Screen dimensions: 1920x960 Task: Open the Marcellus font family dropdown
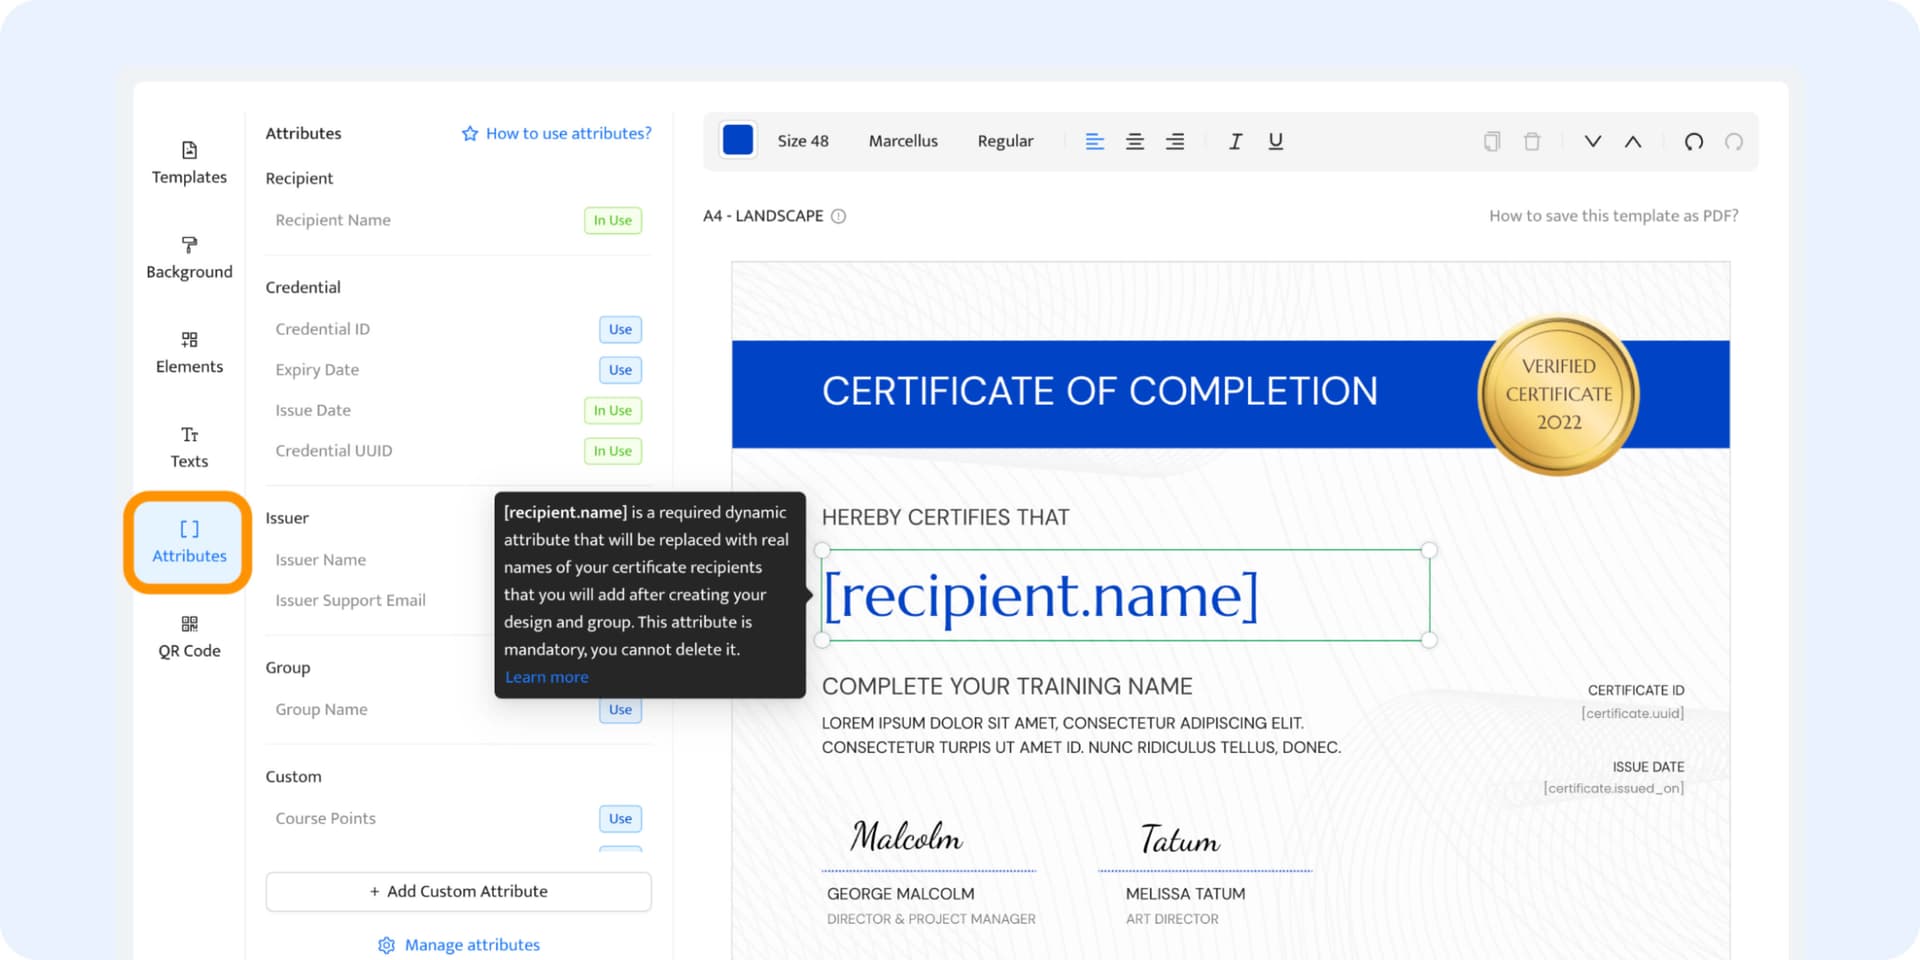pos(902,141)
